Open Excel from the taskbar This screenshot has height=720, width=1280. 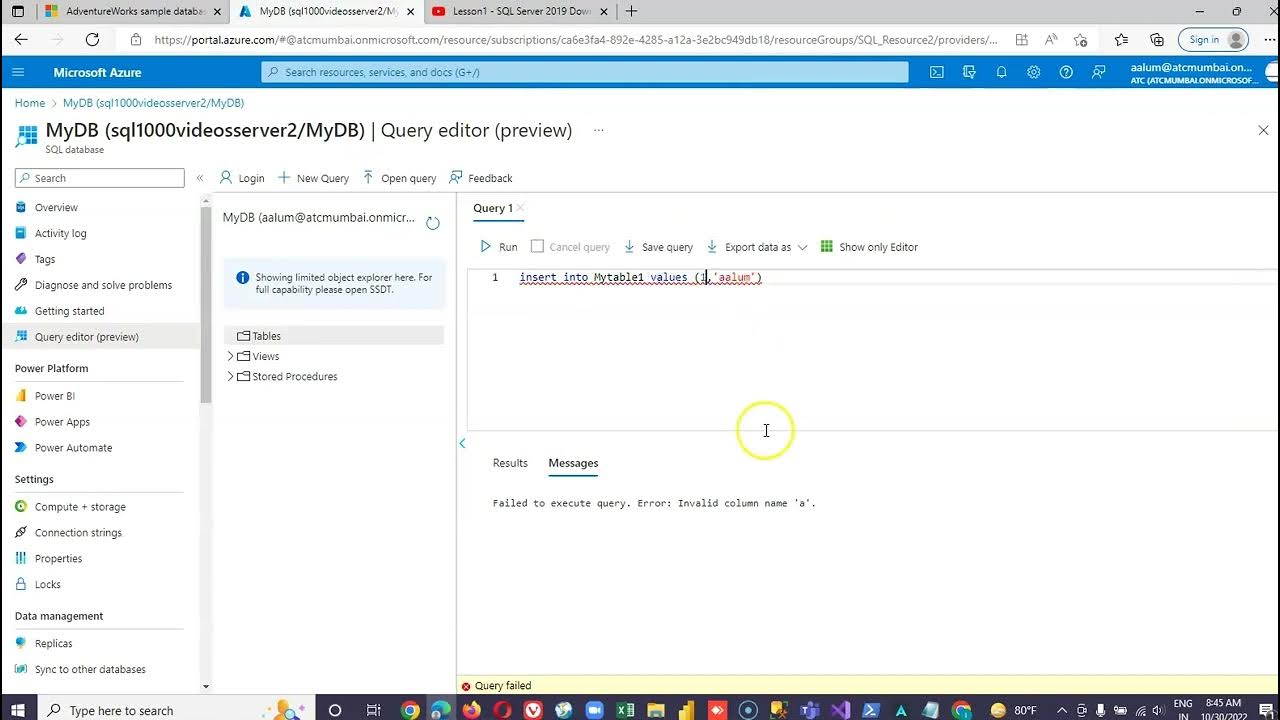point(625,710)
